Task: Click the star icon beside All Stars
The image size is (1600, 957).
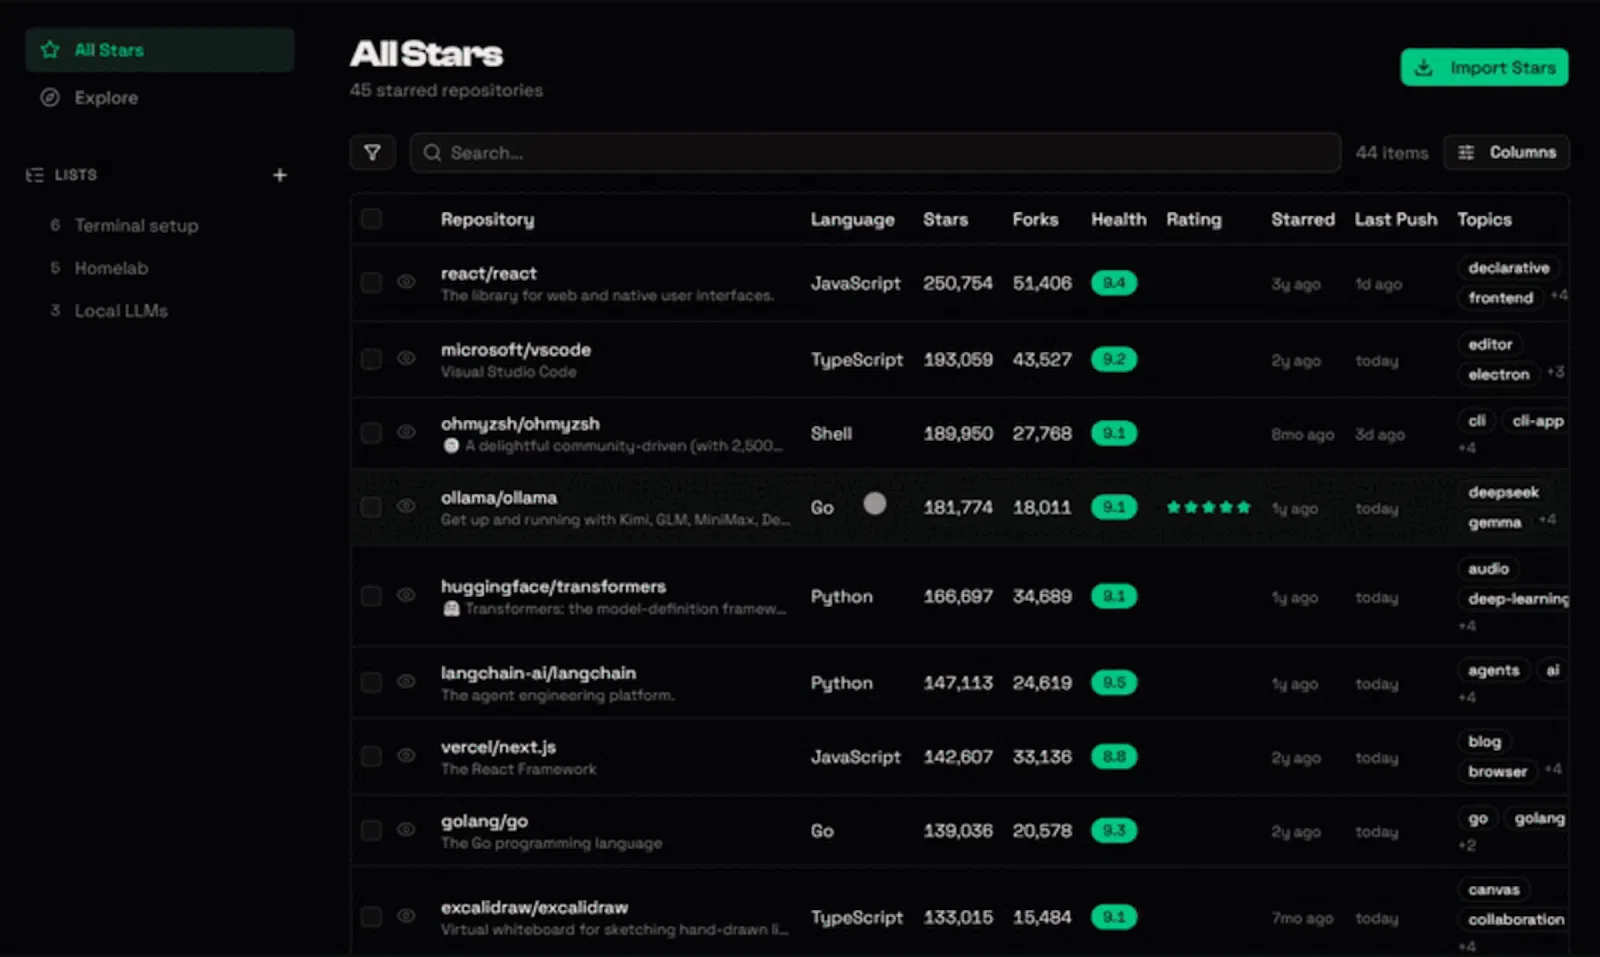Action: coord(50,50)
